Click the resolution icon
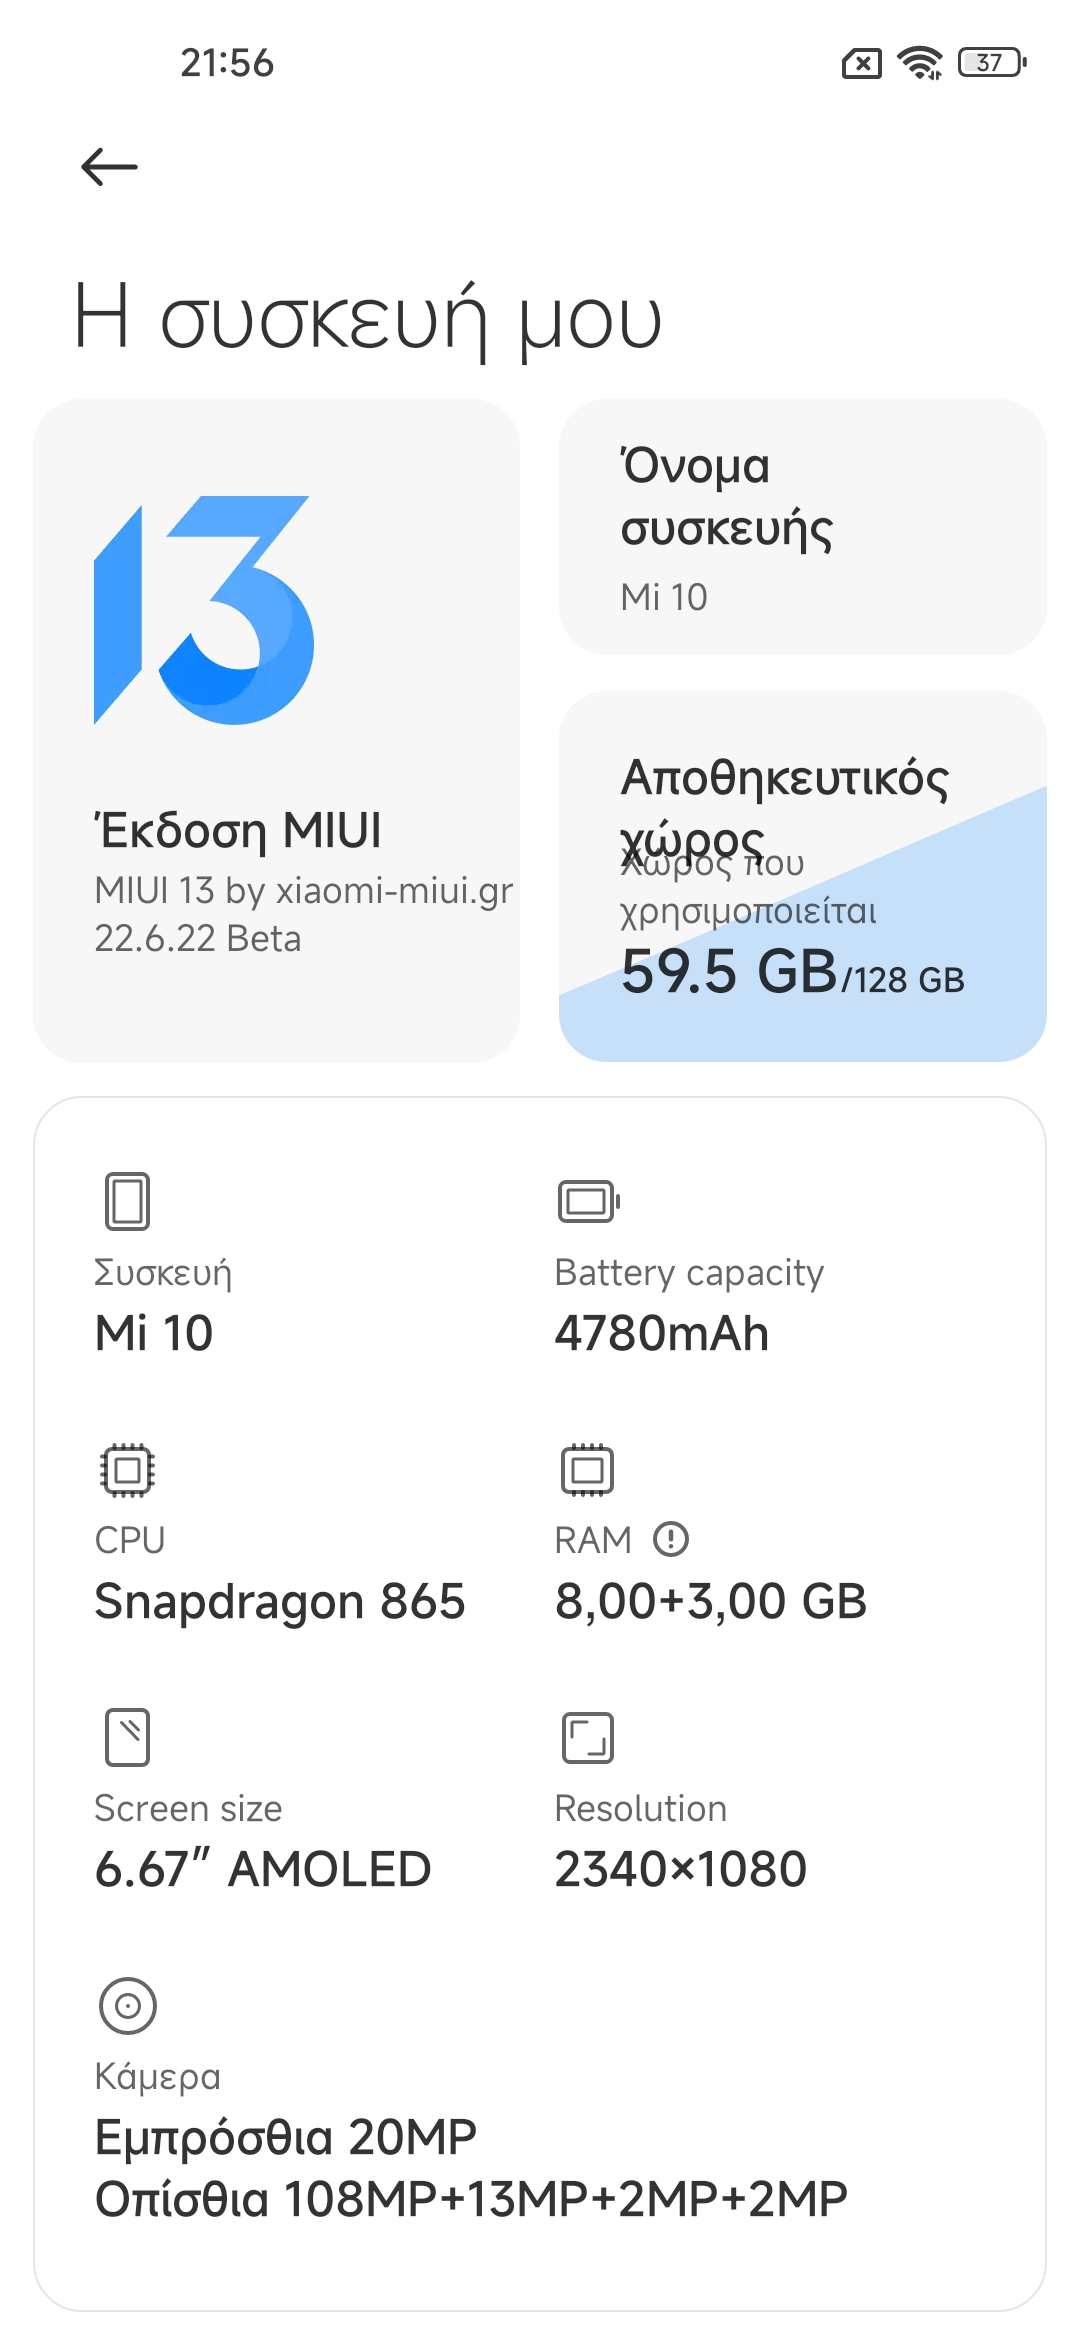1080x2340 pixels. point(587,1737)
